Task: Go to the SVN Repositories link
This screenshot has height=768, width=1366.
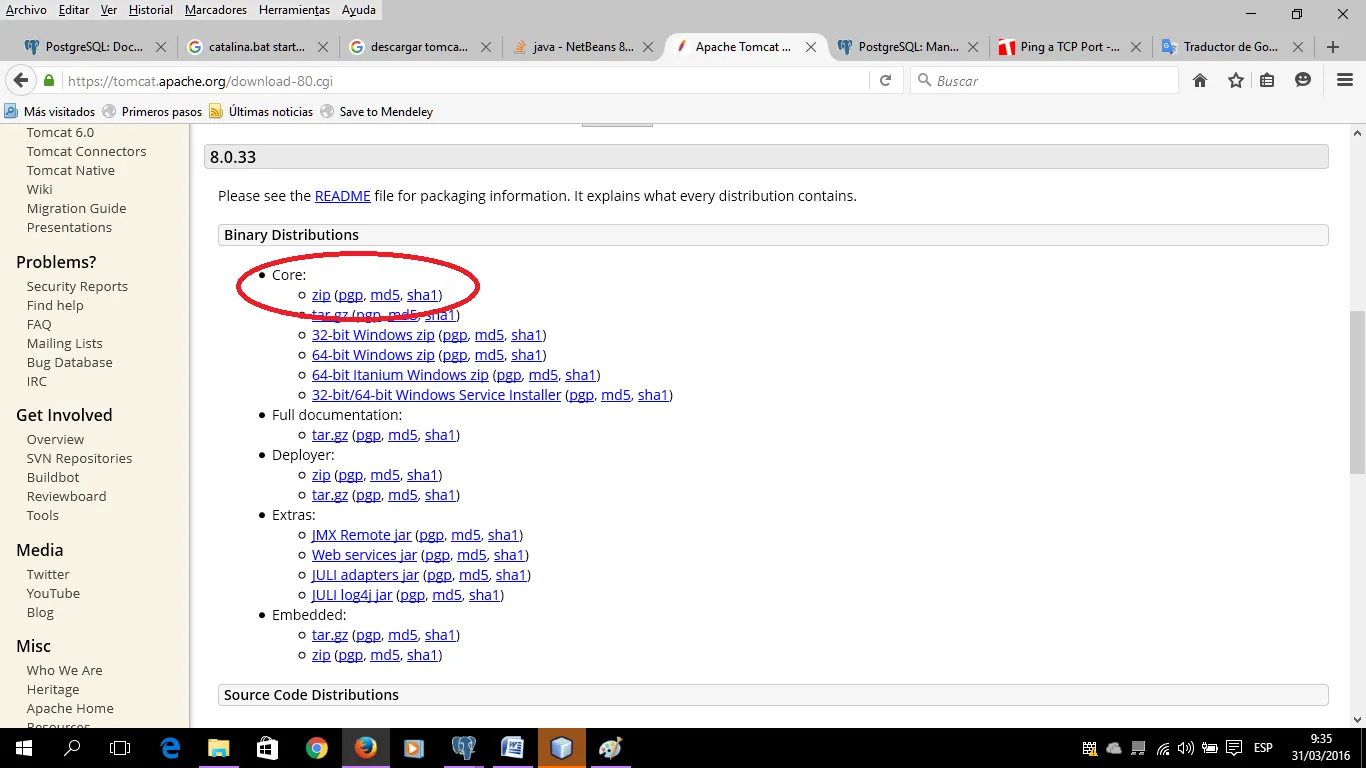Action: (x=79, y=459)
